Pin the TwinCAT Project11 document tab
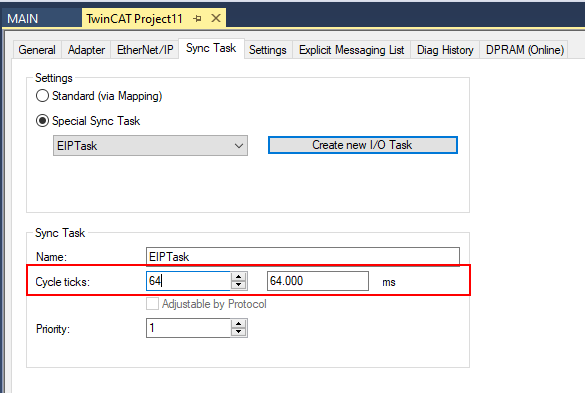The width and height of the screenshot is (585, 393). coord(197,18)
